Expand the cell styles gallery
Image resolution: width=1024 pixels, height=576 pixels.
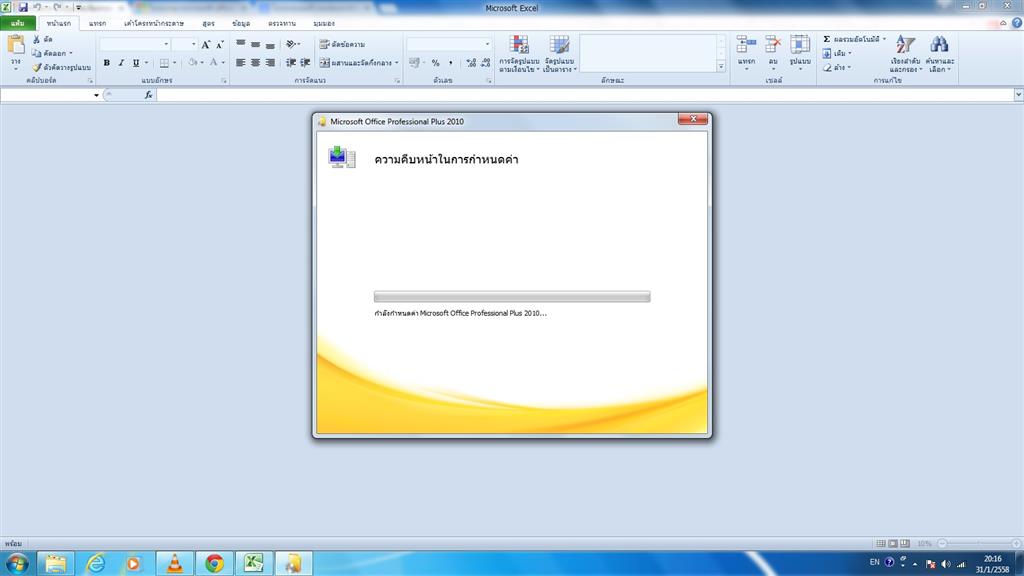coord(721,66)
